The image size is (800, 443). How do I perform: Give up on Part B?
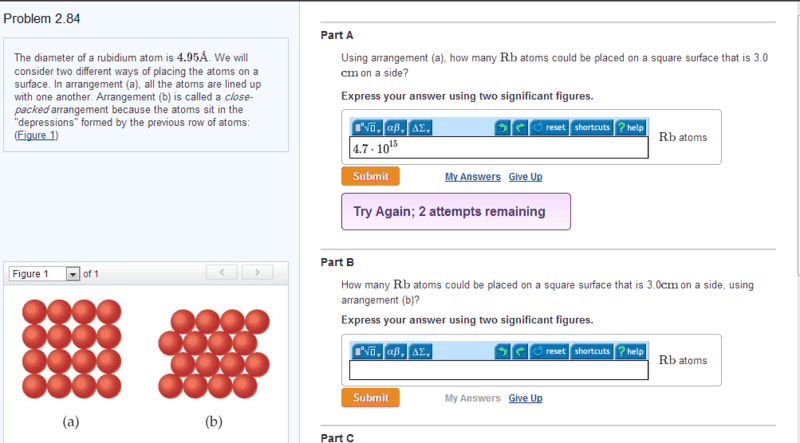click(x=525, y=398)
